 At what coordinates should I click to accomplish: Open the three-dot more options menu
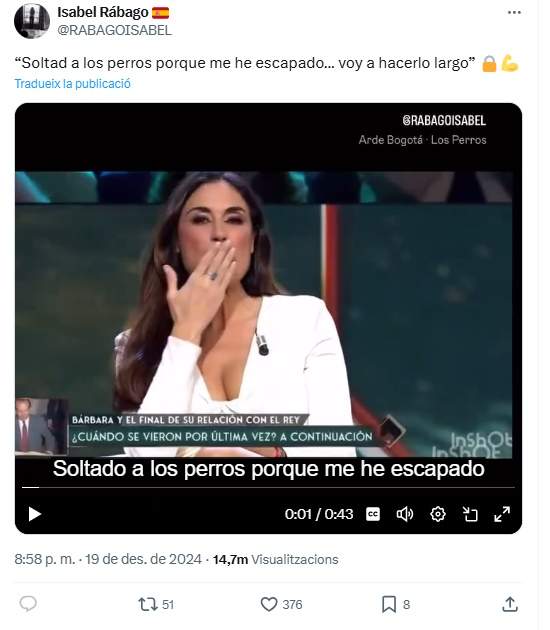pos(514,12)
